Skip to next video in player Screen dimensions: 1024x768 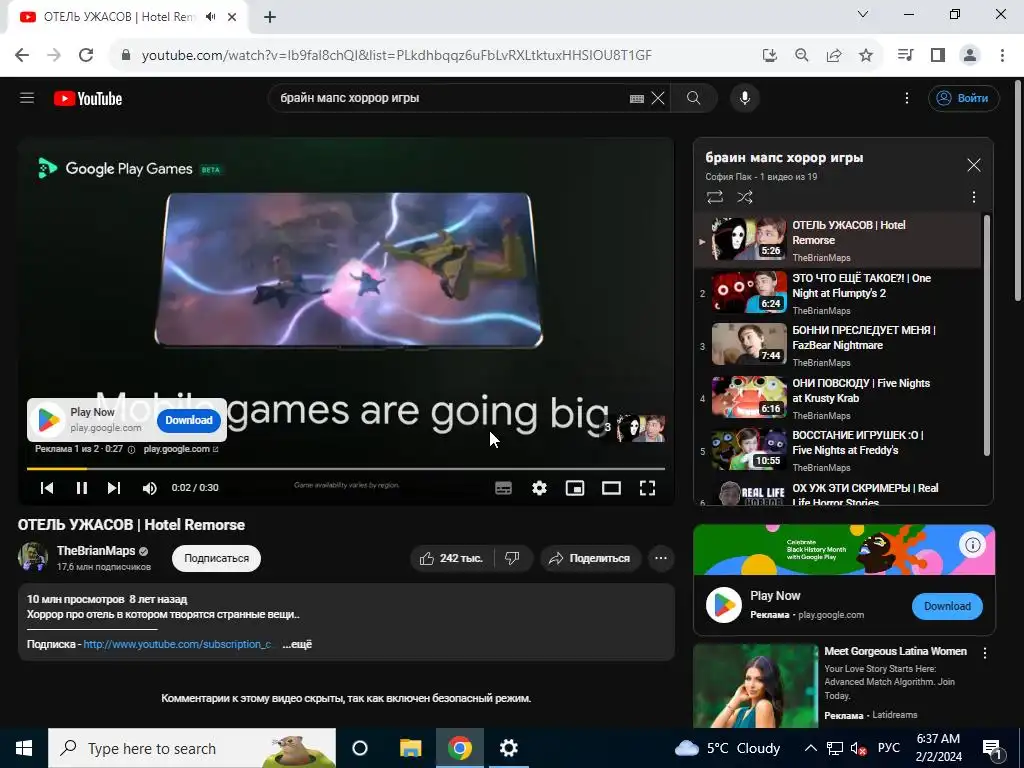114,488
